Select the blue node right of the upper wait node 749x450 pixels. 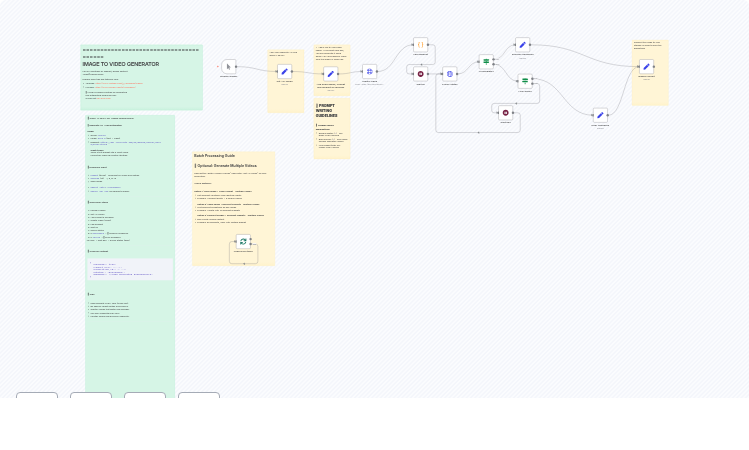450,73
